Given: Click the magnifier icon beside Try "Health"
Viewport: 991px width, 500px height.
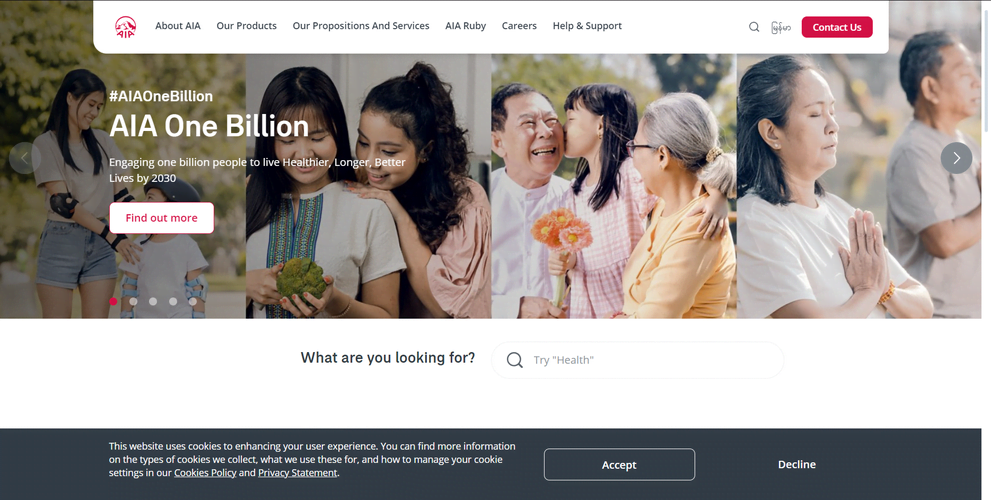Looking at the screenshot, I should [514, 360].
